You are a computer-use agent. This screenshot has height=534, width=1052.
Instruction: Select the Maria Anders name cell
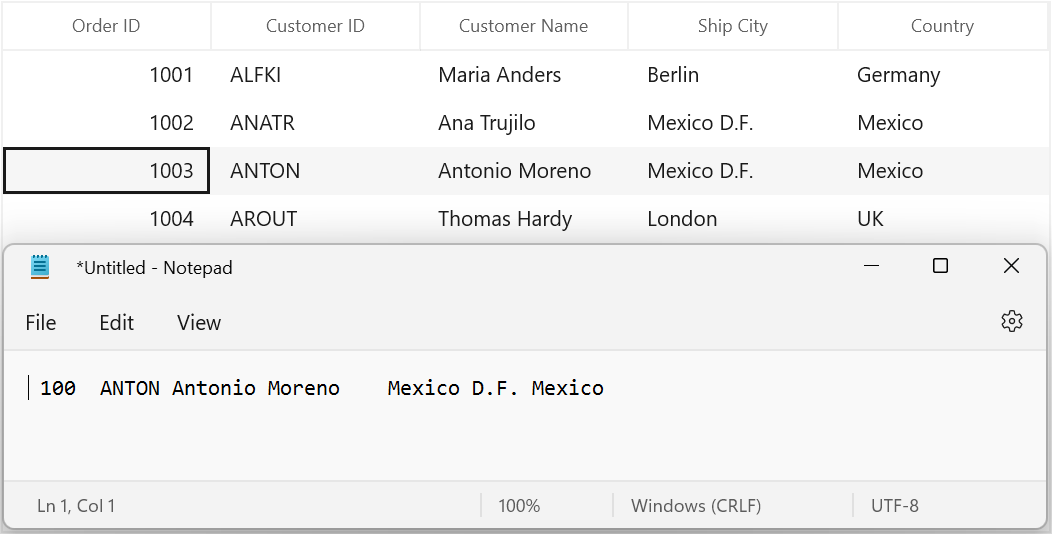coord(523,74)
